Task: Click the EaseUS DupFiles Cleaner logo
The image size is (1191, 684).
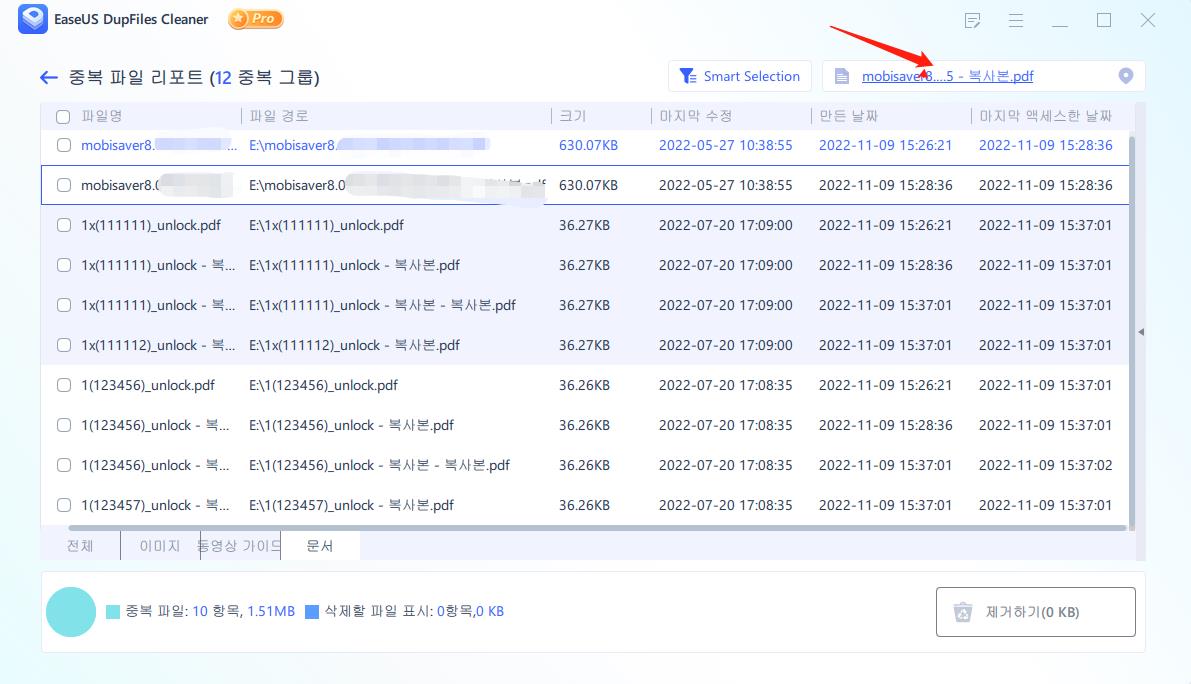Action: pos(33,19)
